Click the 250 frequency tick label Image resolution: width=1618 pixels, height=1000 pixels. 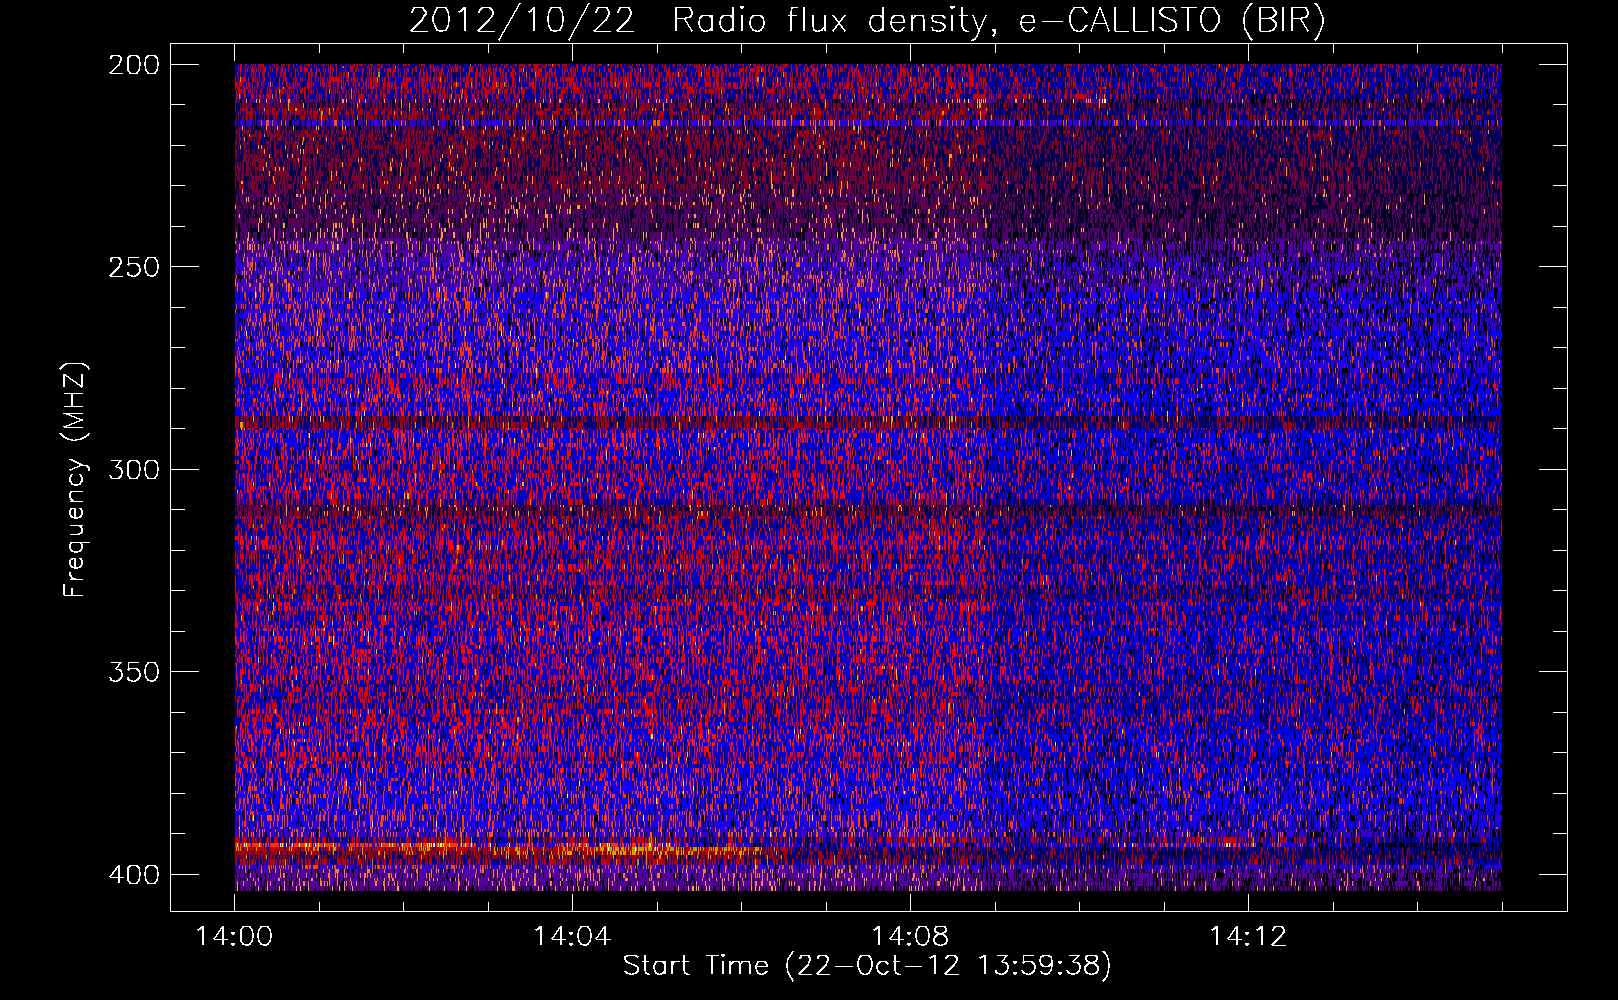133,267
